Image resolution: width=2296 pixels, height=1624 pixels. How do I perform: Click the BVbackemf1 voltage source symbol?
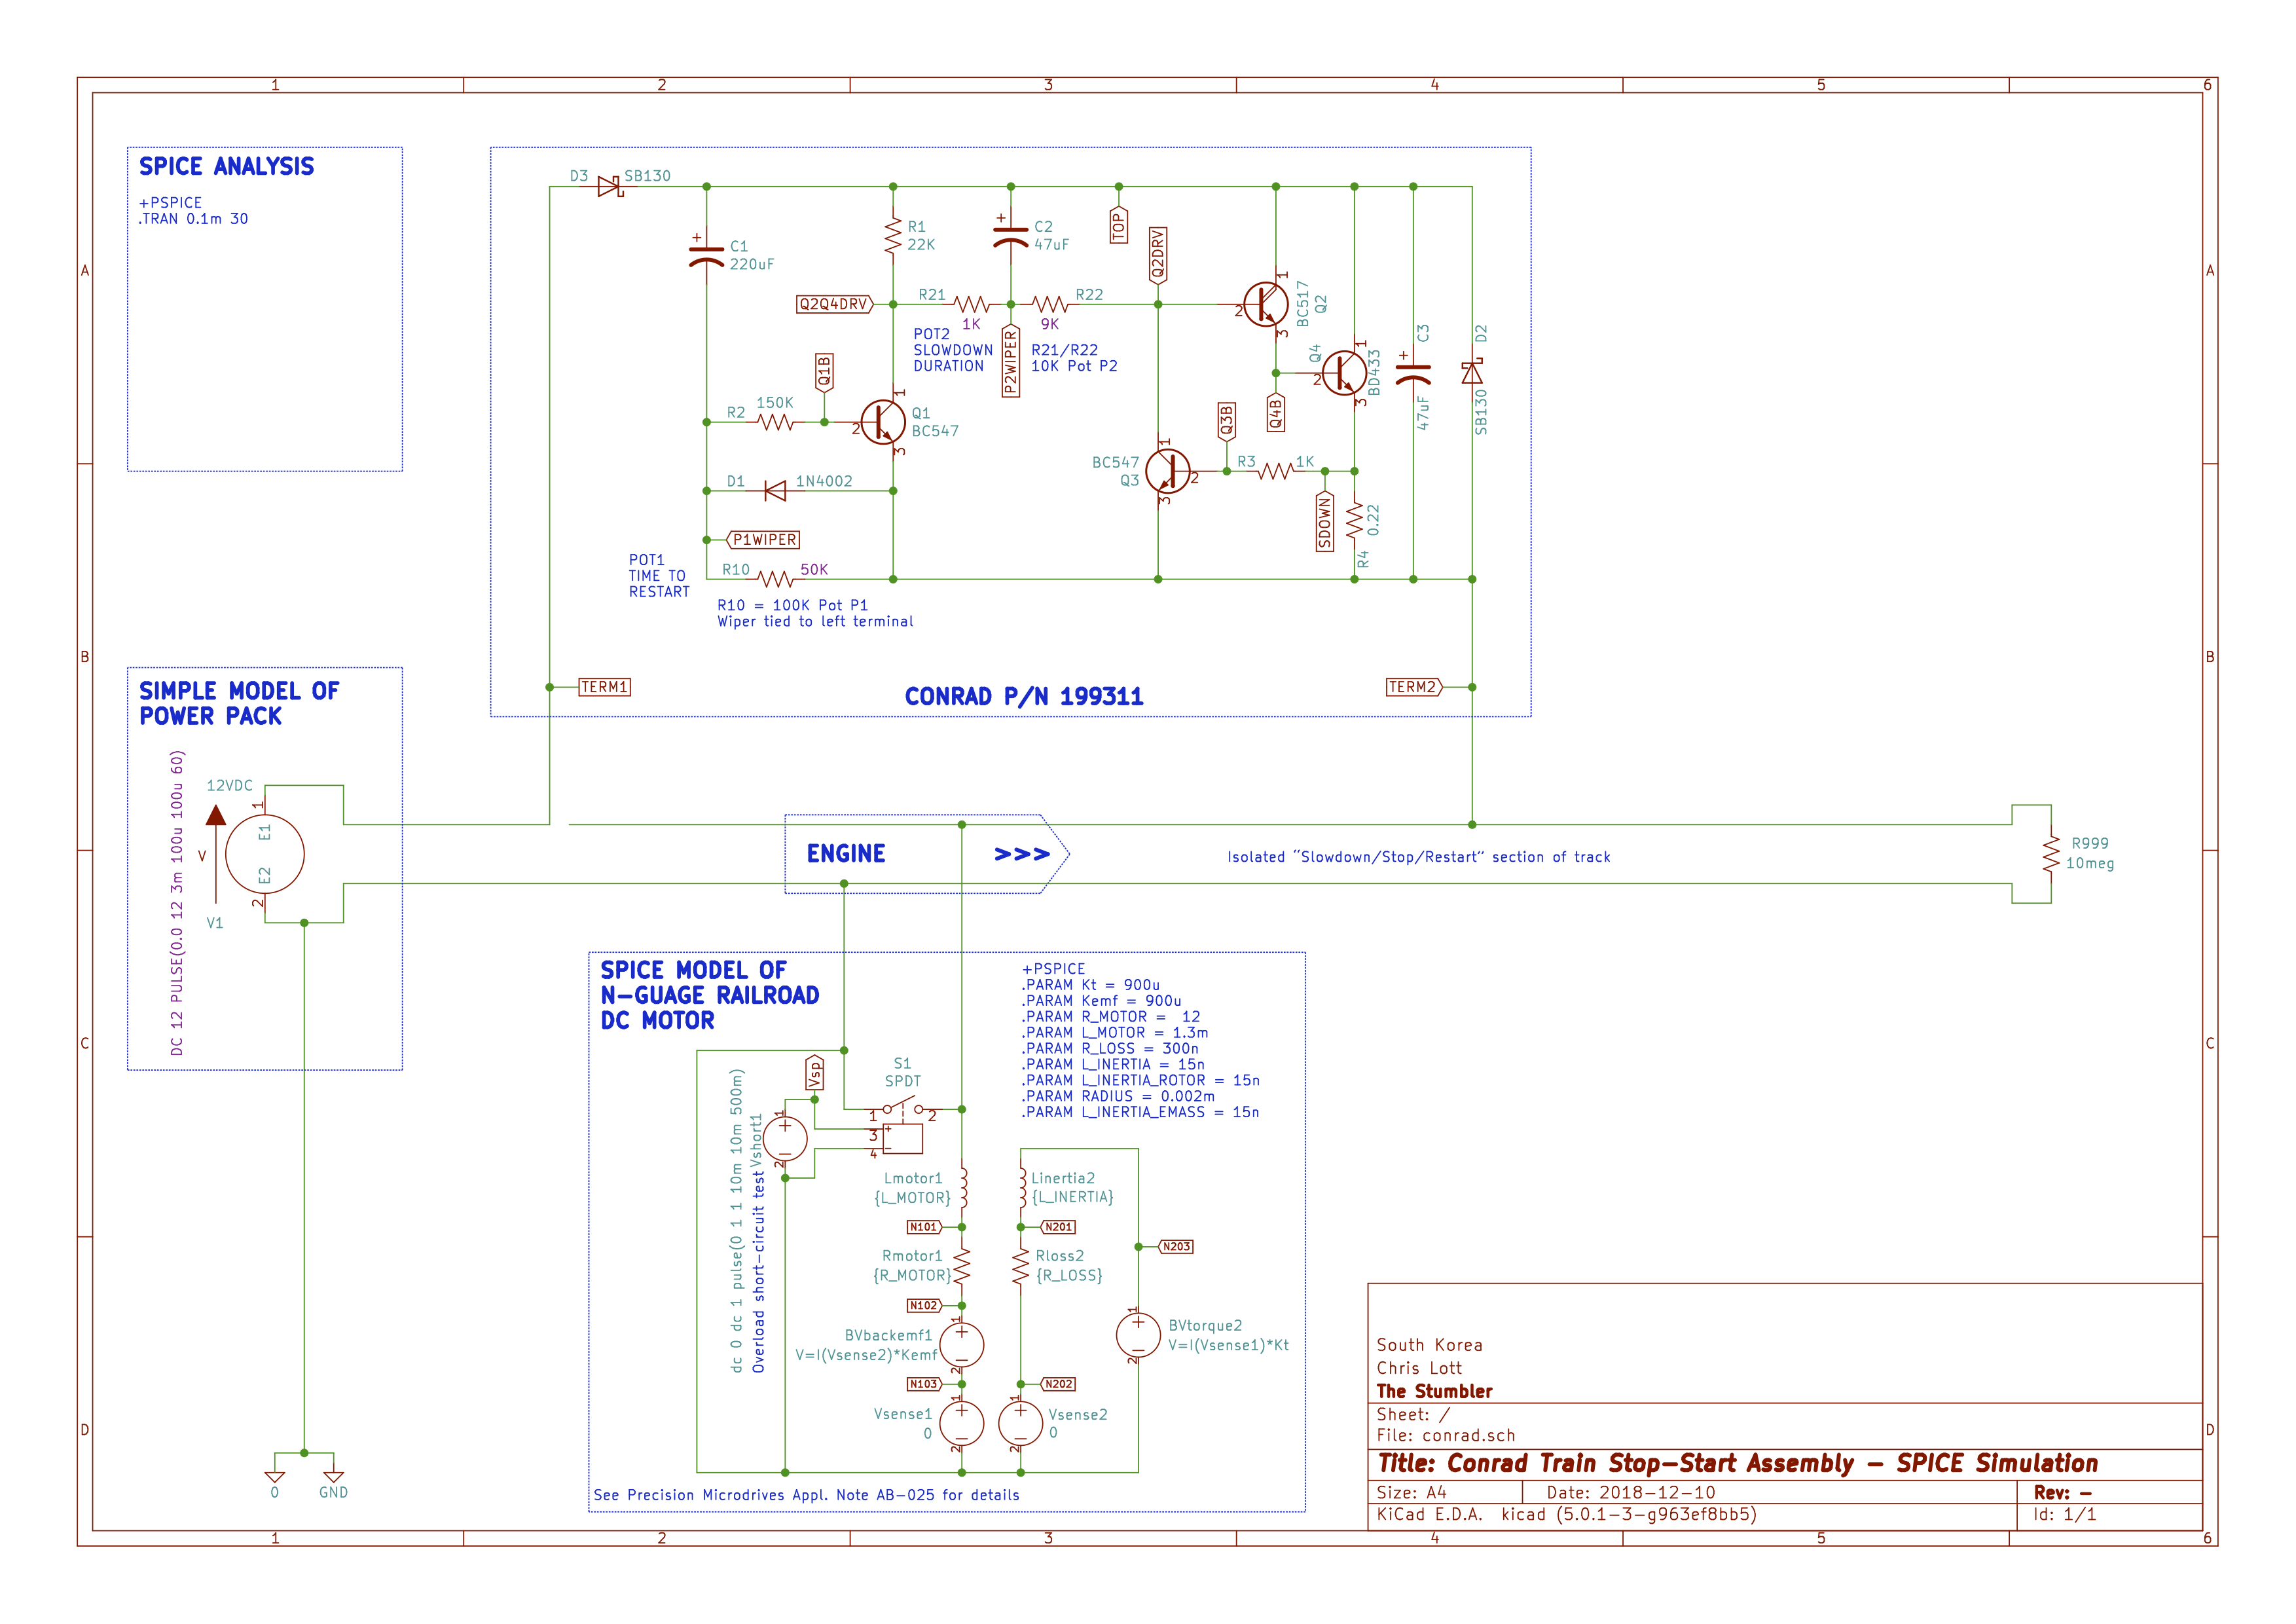pos(961,1344)
